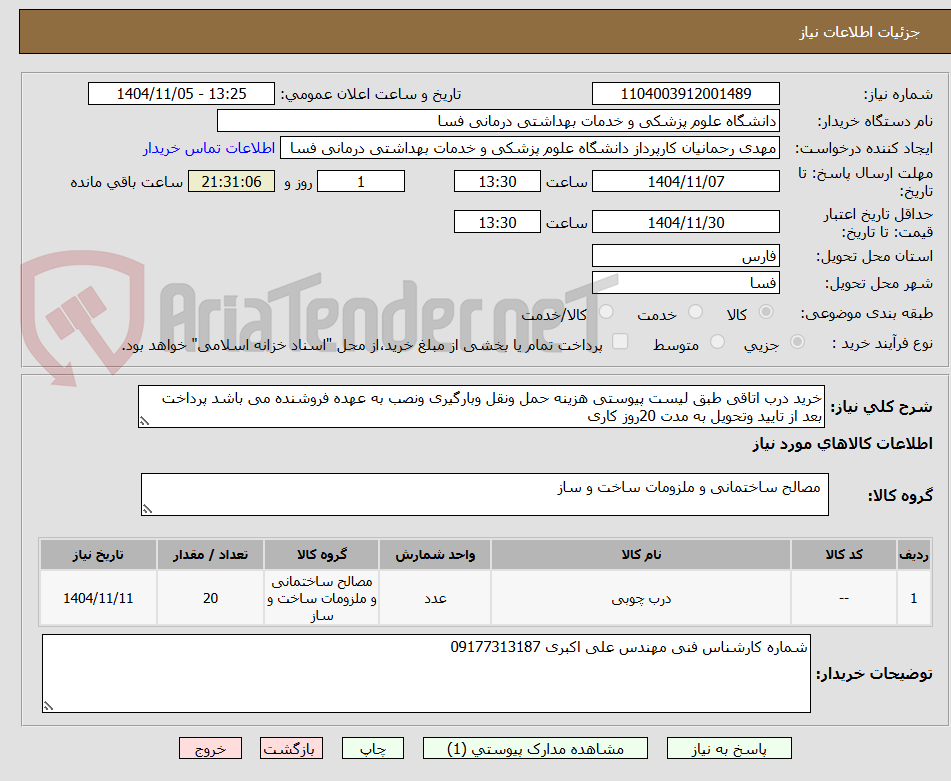This screenshot has width=951, height=781.
Task: Click the شماره نیاز field showing 1104003912001489
Action: click(x=687, y=93)
